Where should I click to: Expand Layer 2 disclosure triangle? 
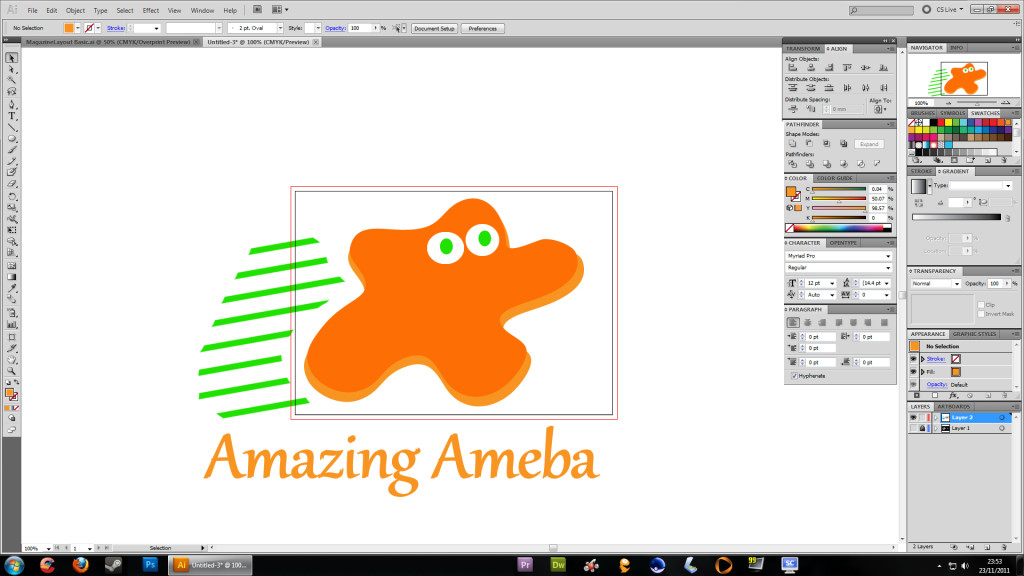936,417
